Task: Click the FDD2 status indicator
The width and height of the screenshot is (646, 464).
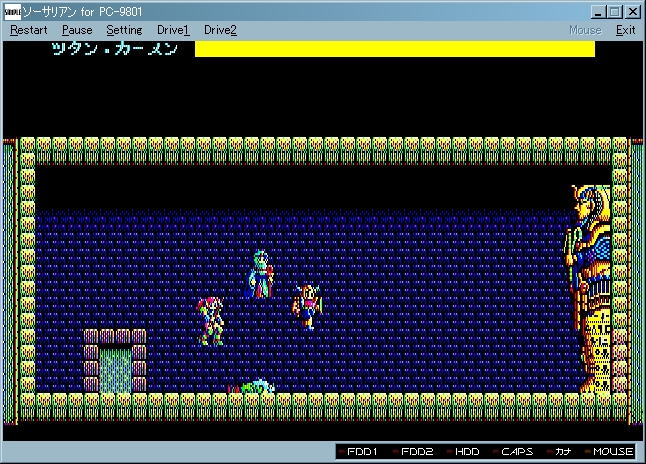Action: [413, 452]
